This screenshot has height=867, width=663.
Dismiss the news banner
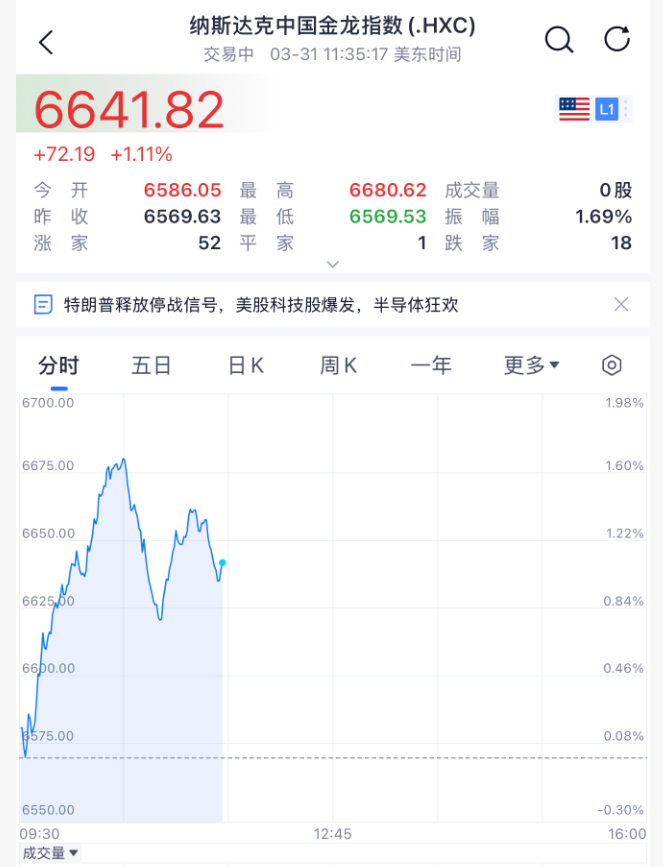click(621, 304)
